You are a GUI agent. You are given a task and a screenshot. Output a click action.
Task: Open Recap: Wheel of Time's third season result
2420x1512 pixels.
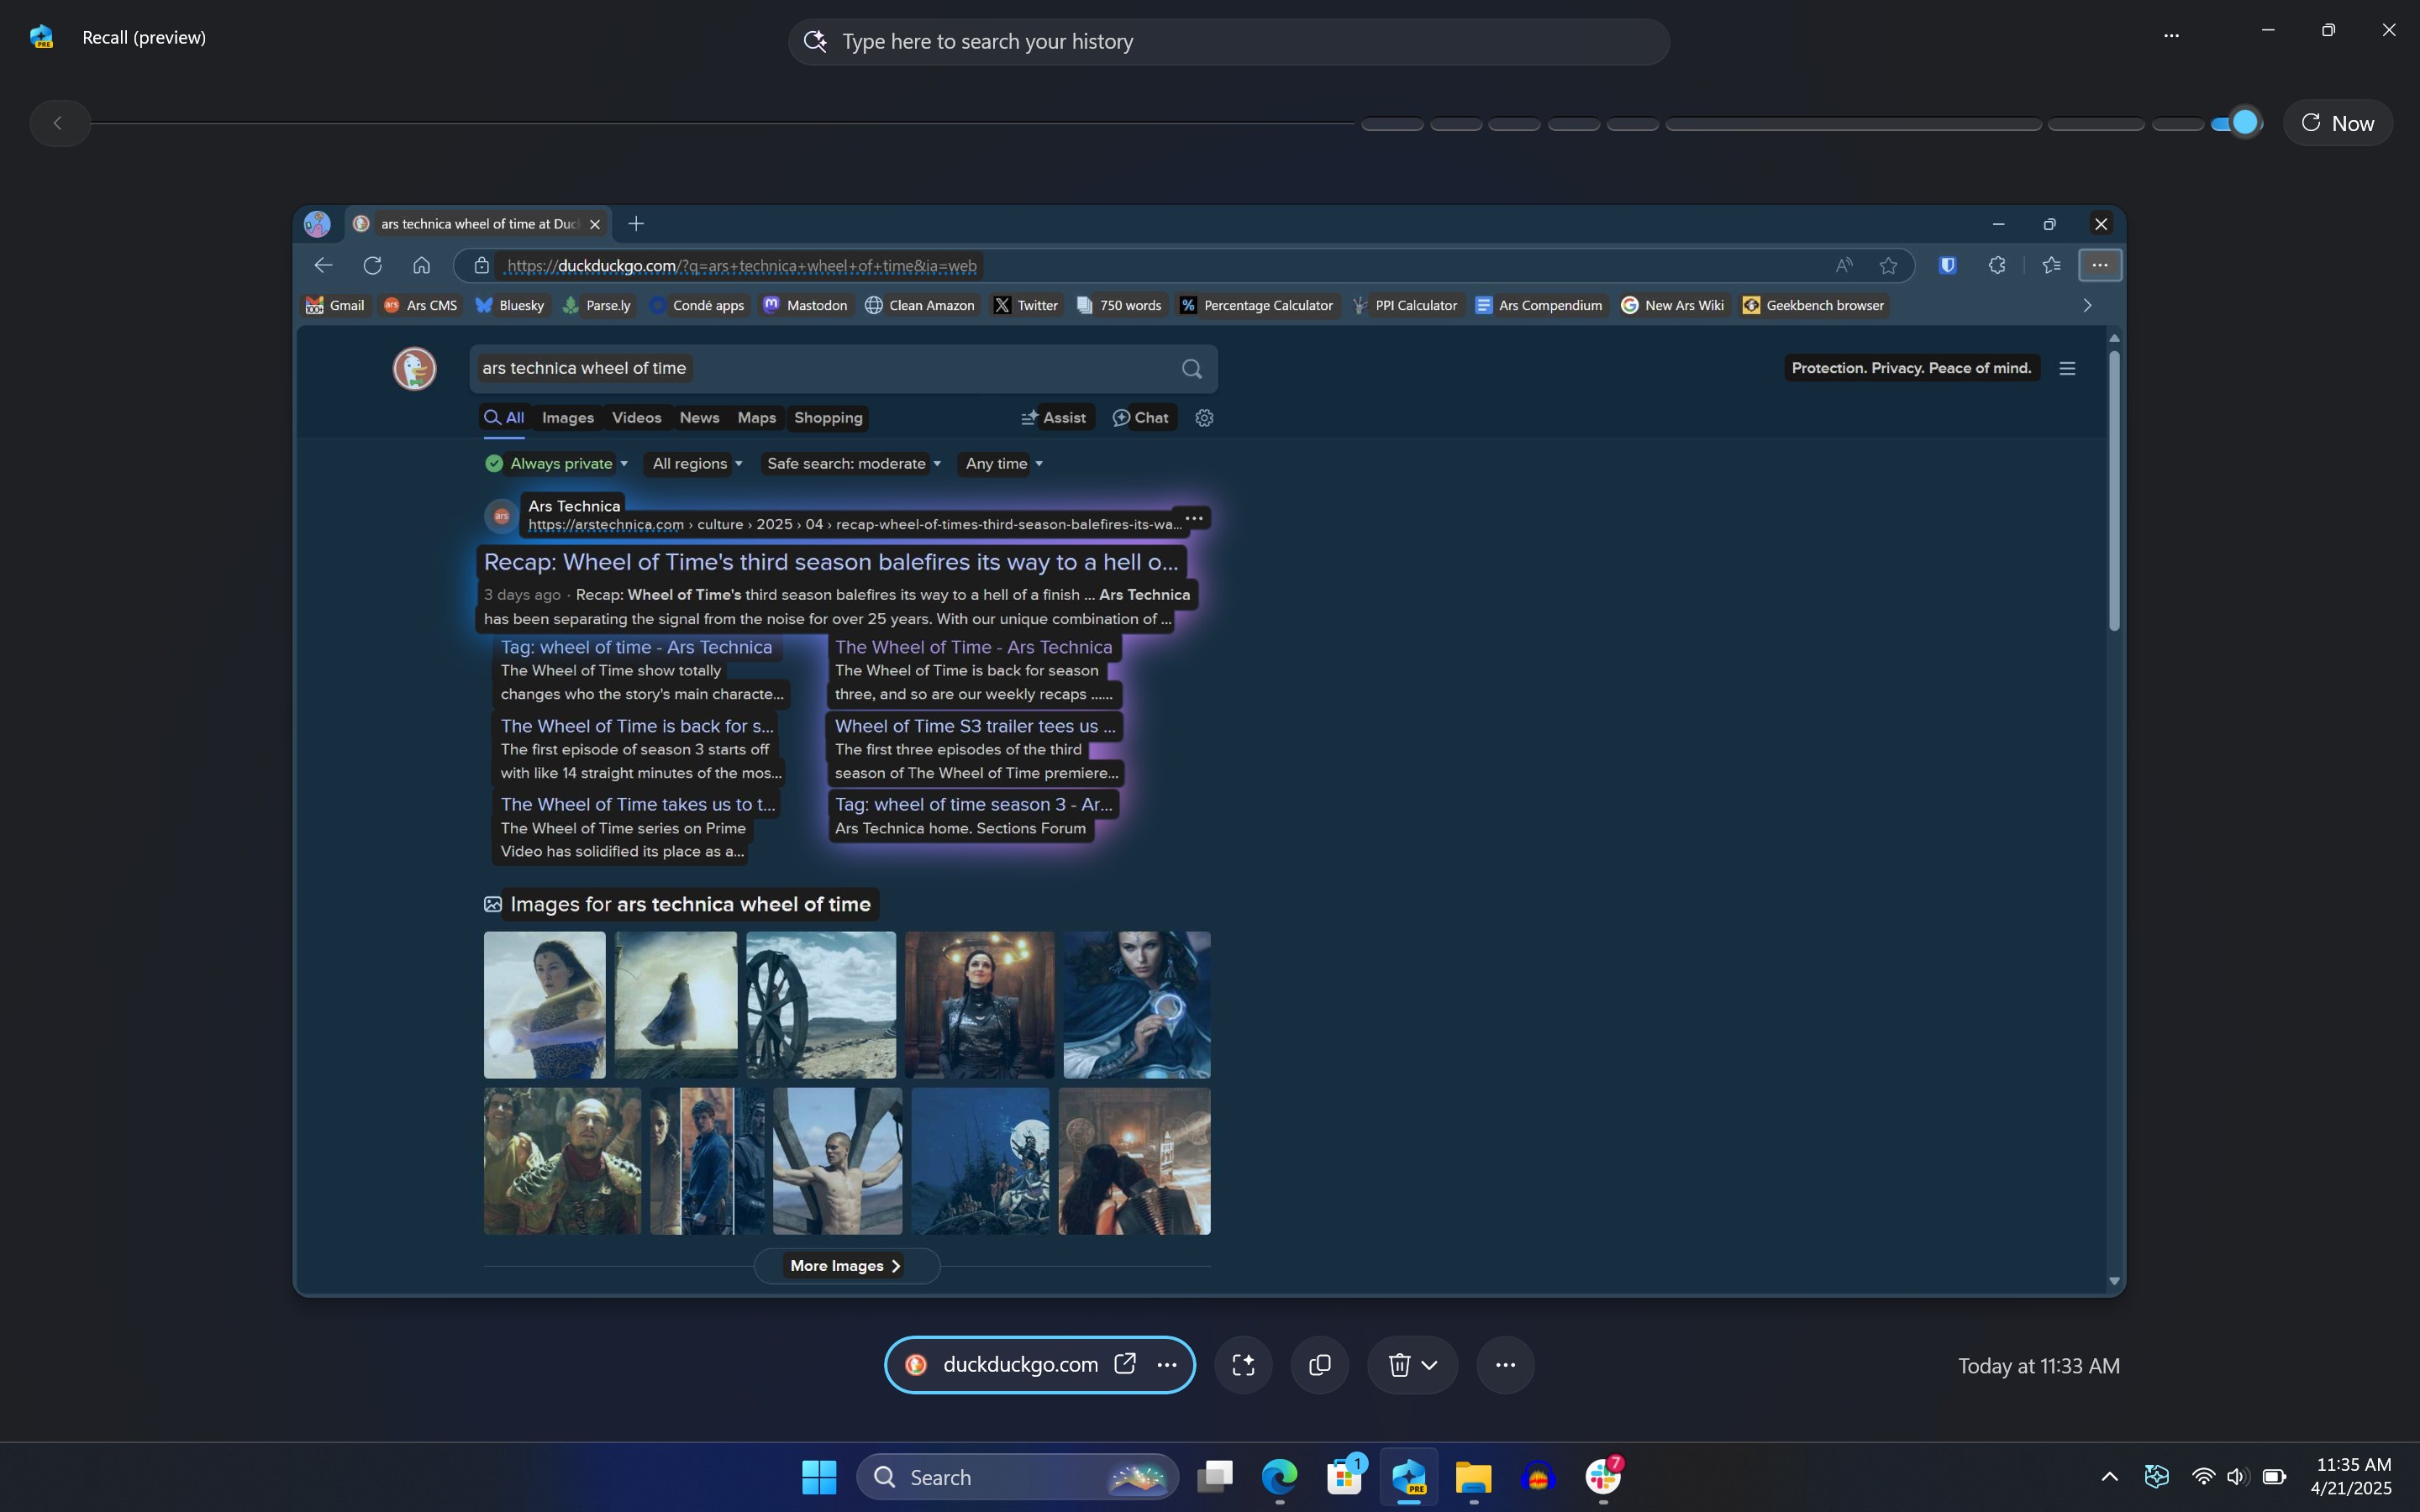click(831, 562)
